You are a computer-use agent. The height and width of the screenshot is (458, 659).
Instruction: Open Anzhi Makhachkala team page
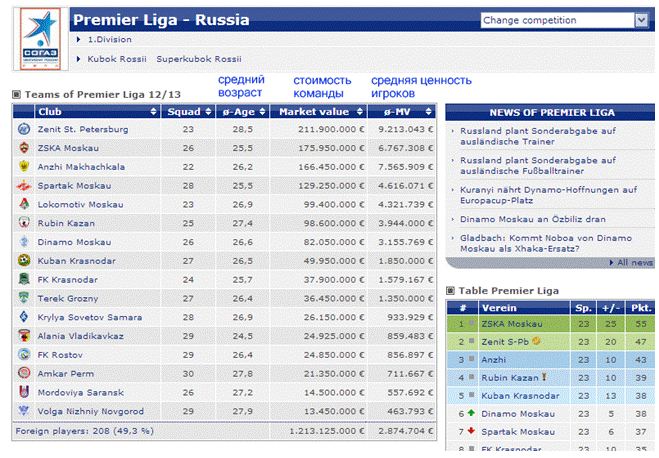click(x=81, y=167)
